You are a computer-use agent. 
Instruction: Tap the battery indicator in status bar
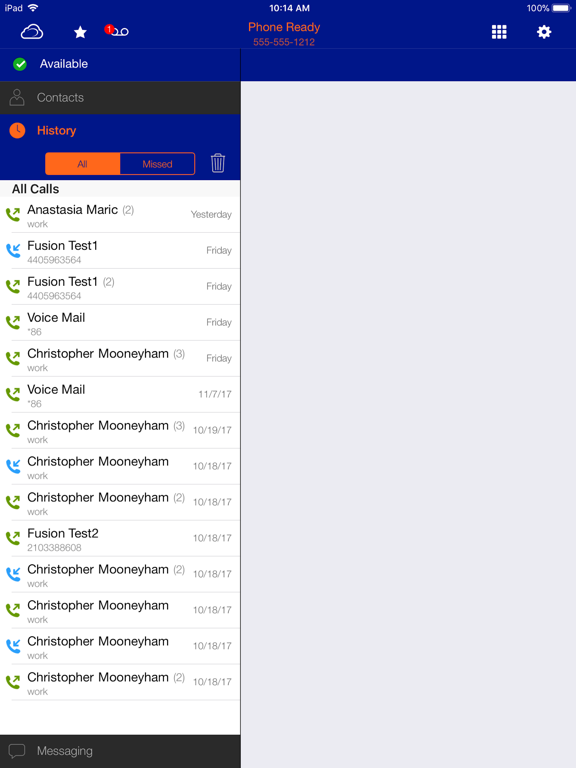coord(561,8)
